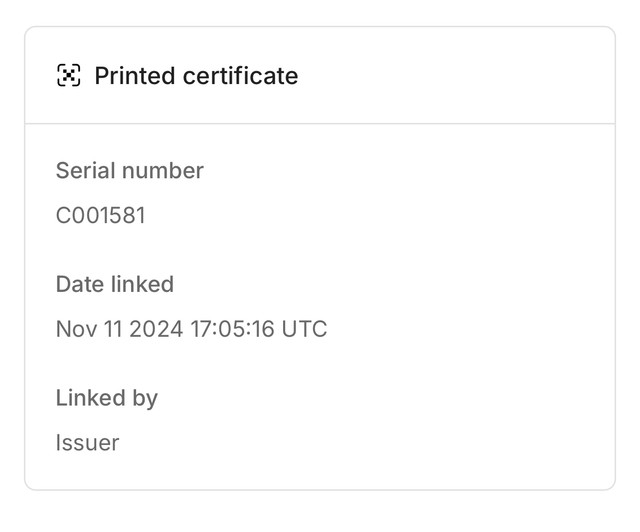640x532 pixels.
Task: Click the Printed certificate heading
Action: tap(196, 76)
